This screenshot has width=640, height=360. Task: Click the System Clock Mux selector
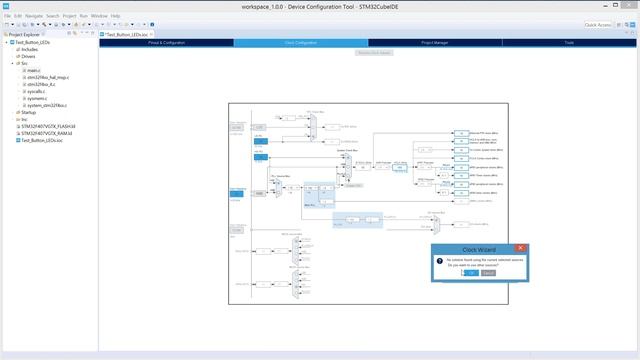tap(348, 167)
